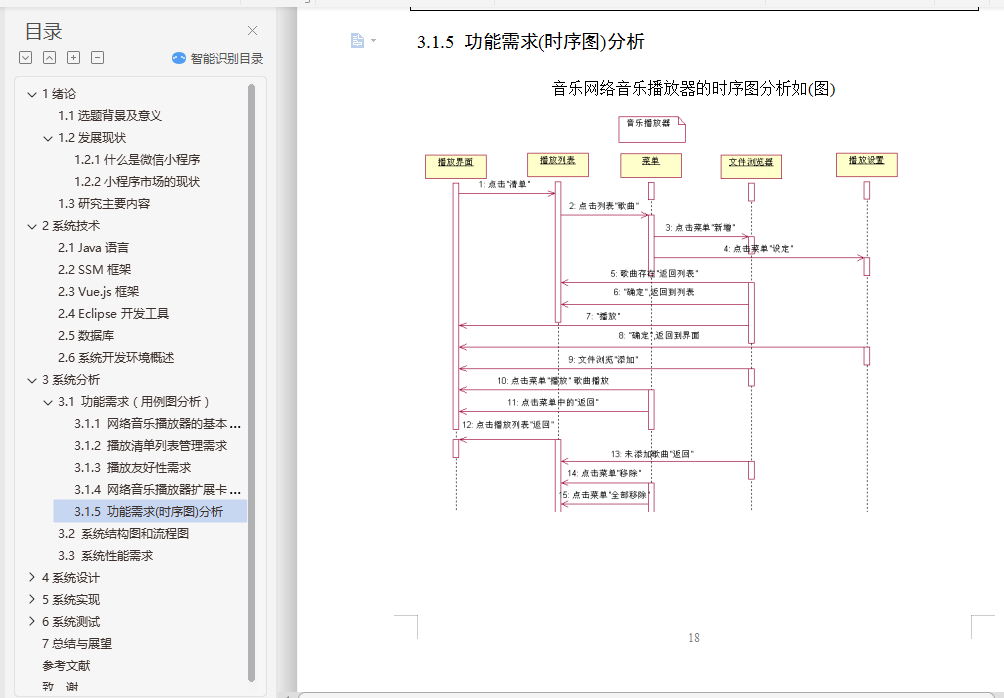
Task: Jump to 3.1.1 网络音乐播放器的基本
Action: 158,423
